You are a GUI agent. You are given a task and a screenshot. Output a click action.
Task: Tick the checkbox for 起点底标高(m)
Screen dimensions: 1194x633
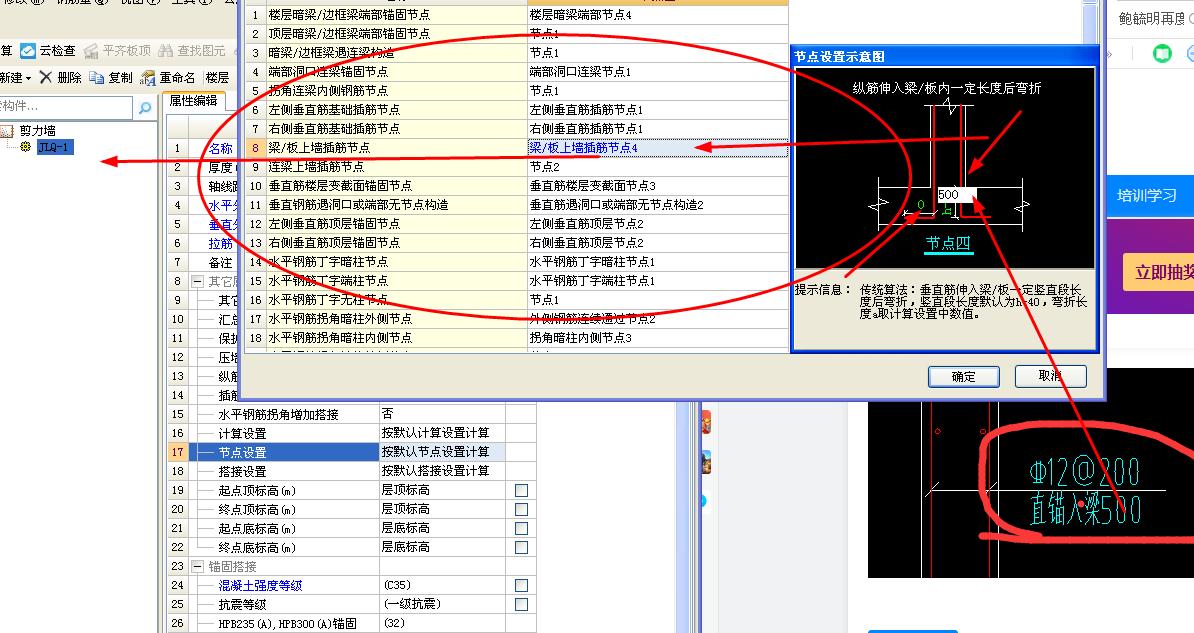click(x=522, y=529)
